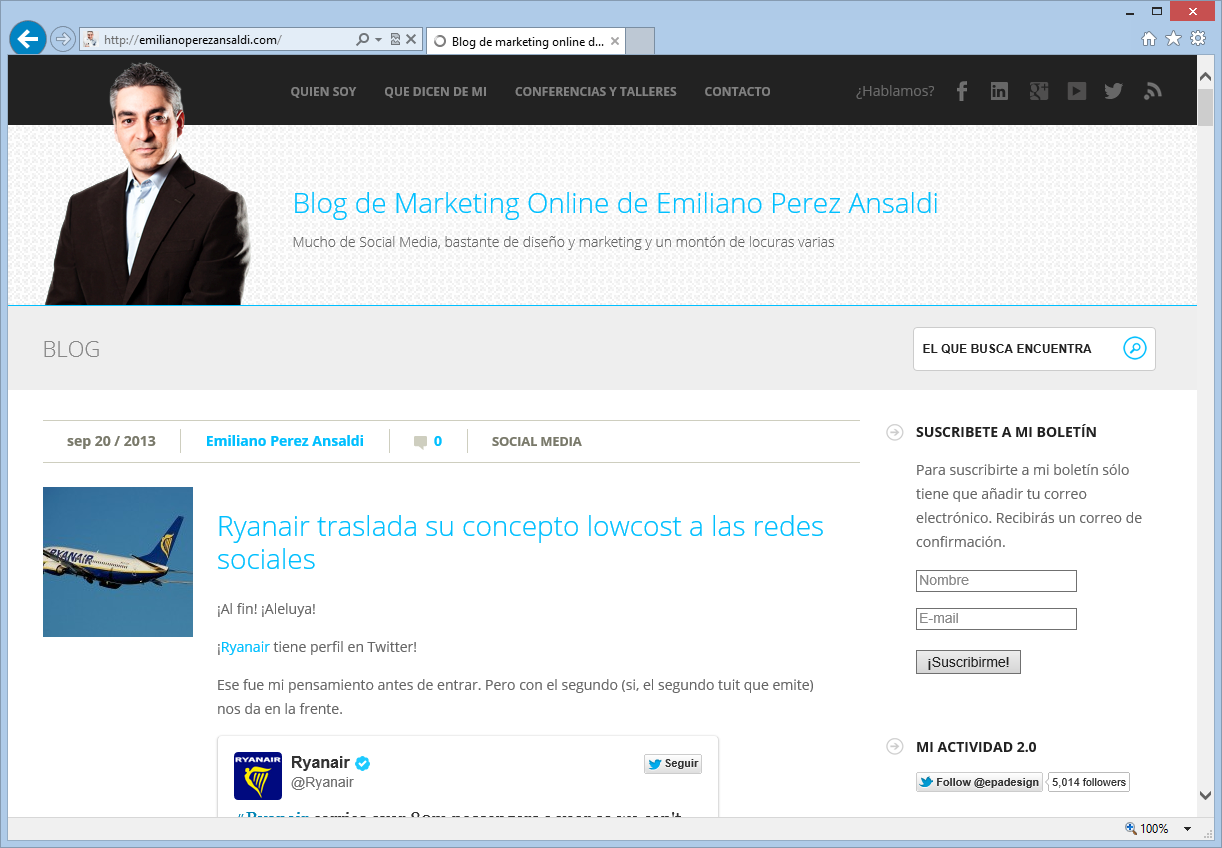Click the Seguir Twitter follow button
1222x848 pixels.
point(673,764)
